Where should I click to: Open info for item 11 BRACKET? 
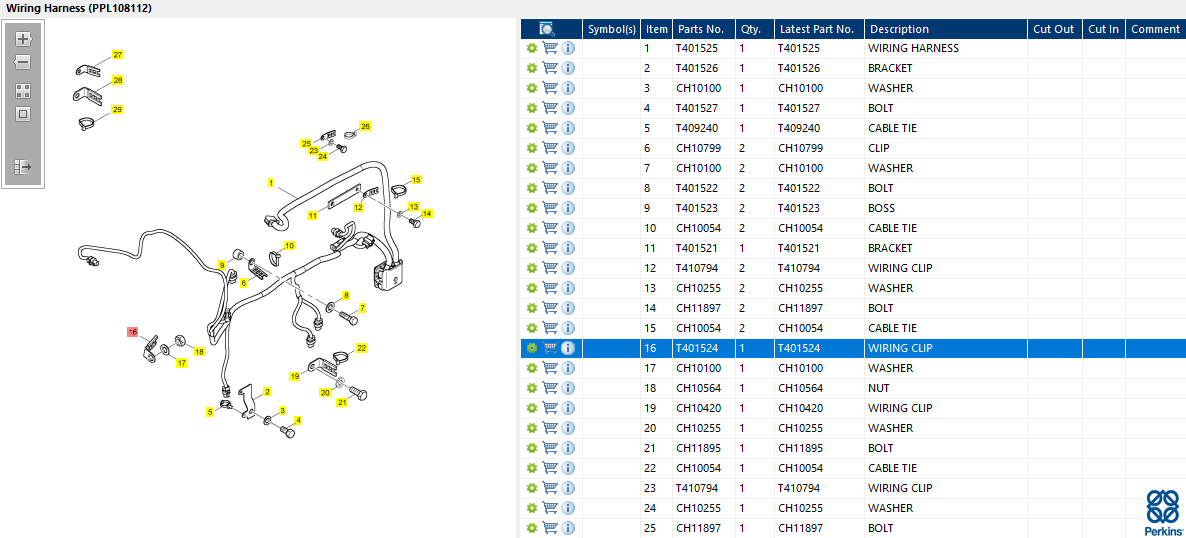[x=568, y=247]
